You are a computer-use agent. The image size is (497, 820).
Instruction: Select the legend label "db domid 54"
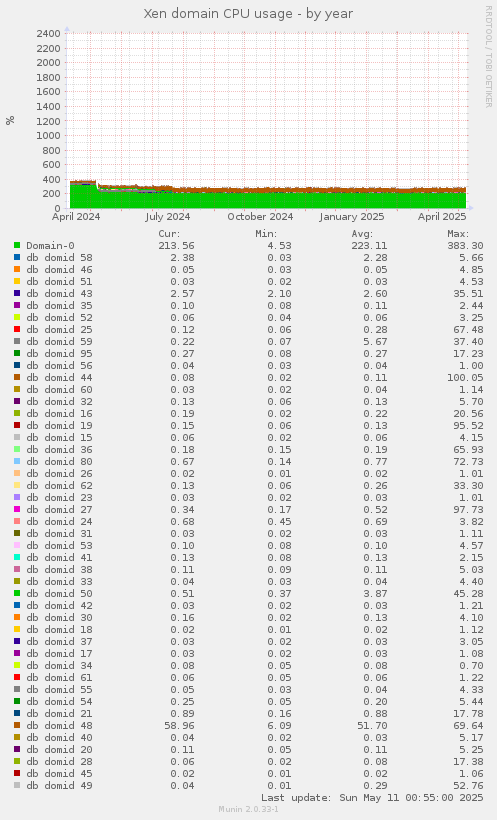[59, 701]
